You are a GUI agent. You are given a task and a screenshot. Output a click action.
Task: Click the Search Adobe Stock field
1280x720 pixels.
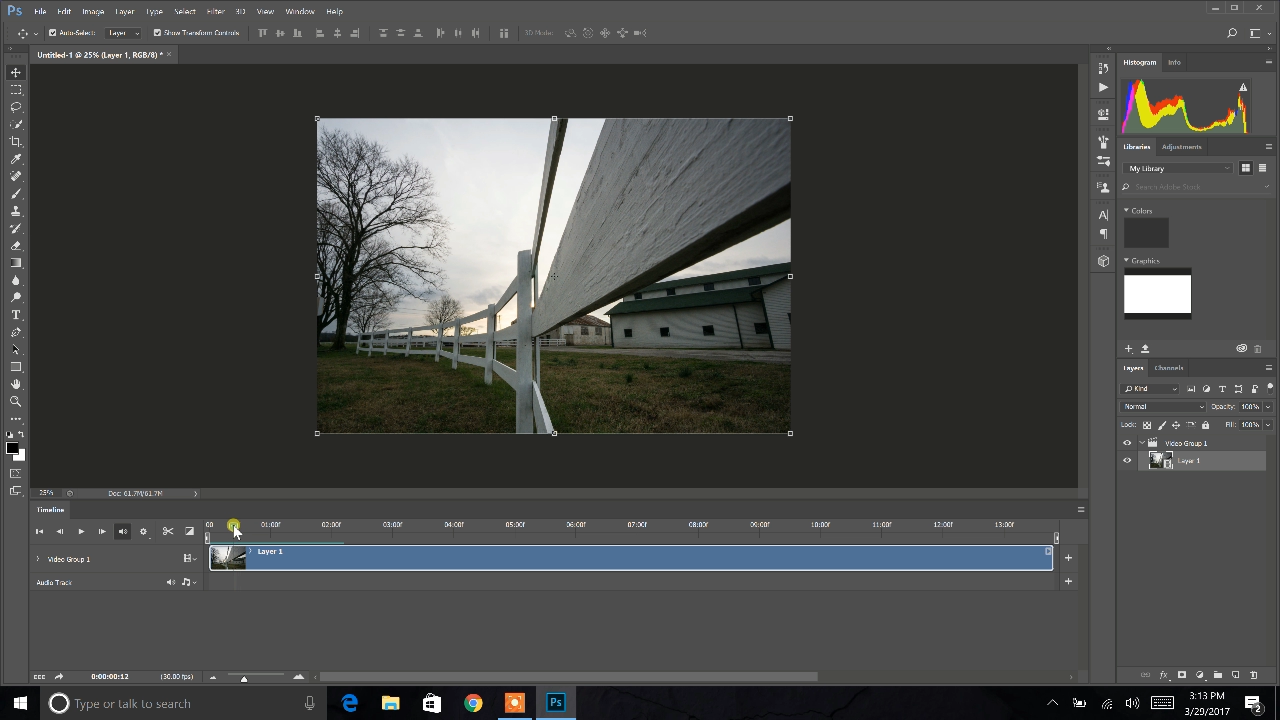tap(1196, 187)
